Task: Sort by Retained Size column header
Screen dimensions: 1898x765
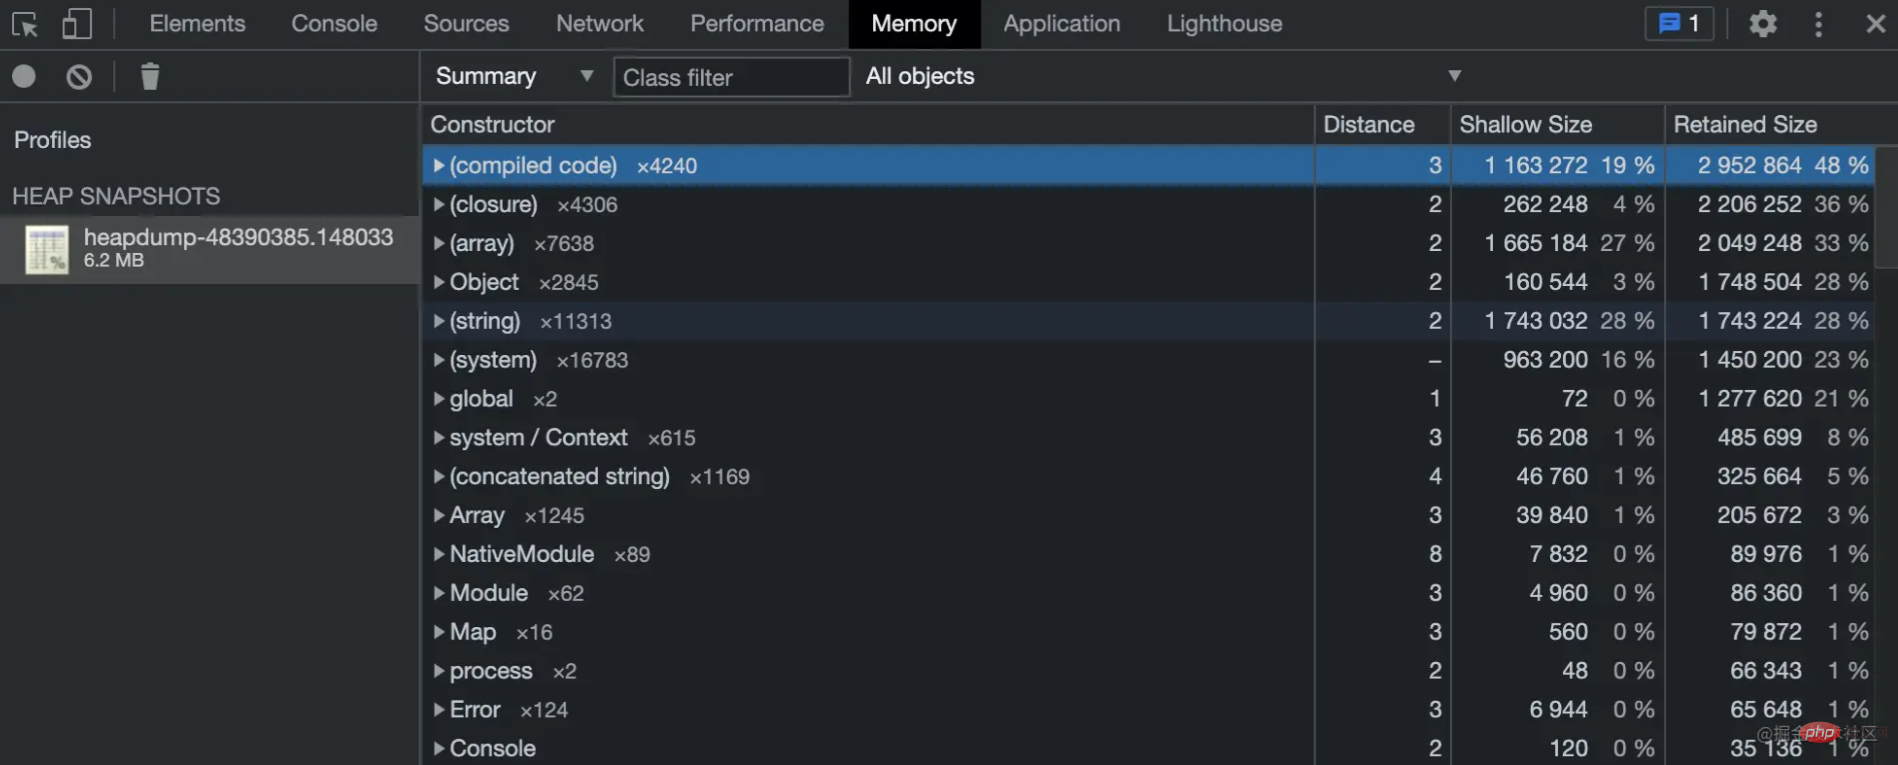Action: coord(1770,124)
